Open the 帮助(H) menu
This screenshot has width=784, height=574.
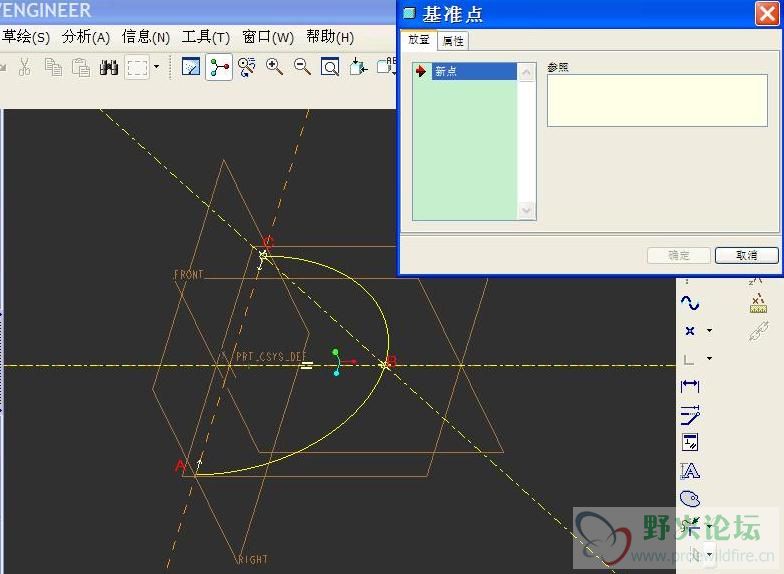pos(330,37)
